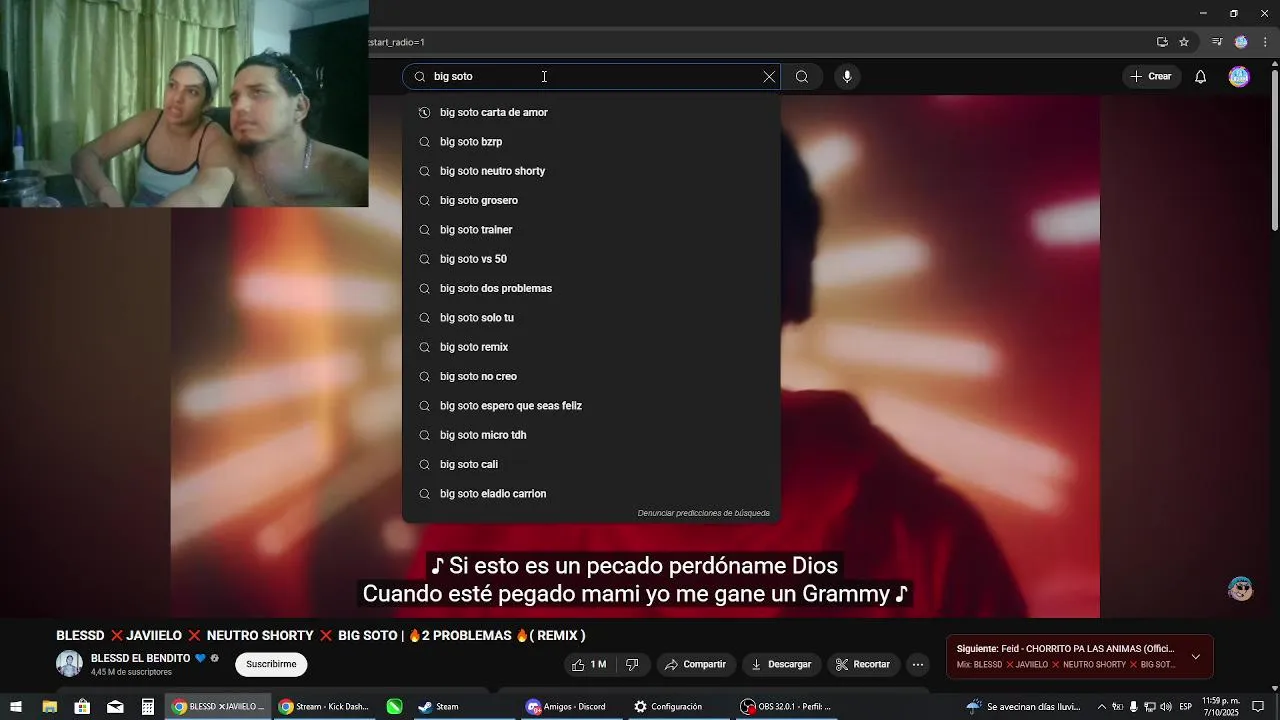Viewport: 1280px width, 720px height.
Task: Click the Chrome install app icon in address bar
Action: click(x=1162, y=42)
